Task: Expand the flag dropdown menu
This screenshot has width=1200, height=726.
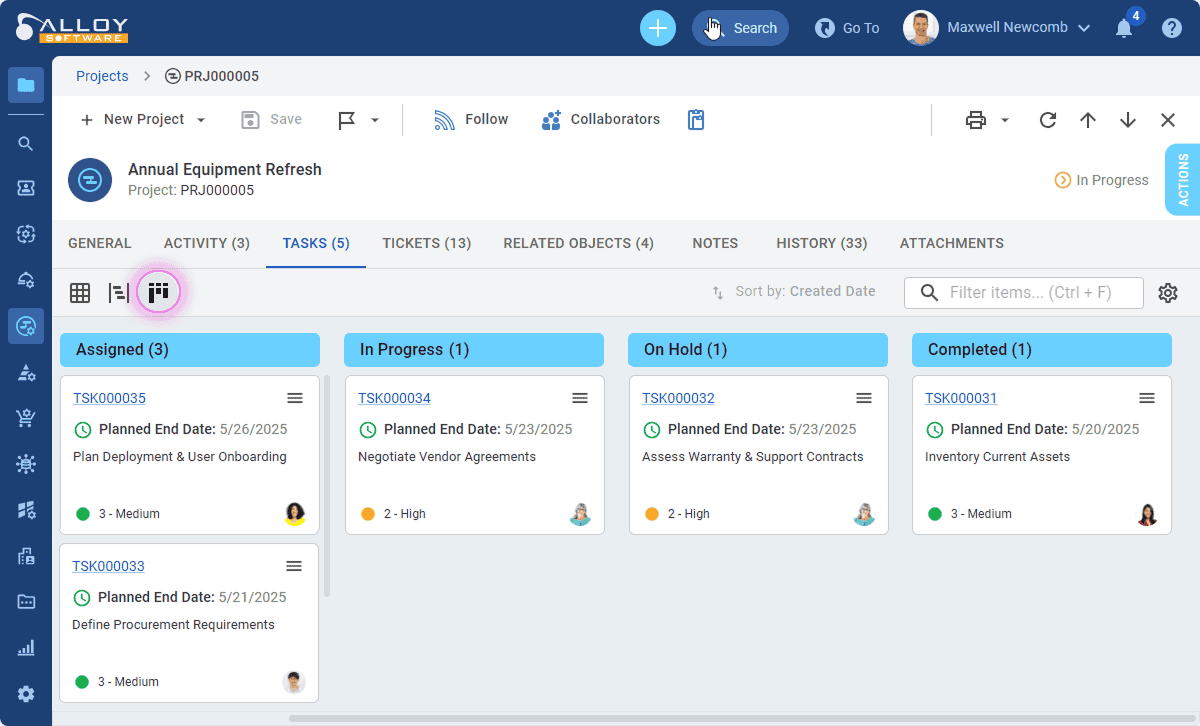Action: click(x=375, y=120)
